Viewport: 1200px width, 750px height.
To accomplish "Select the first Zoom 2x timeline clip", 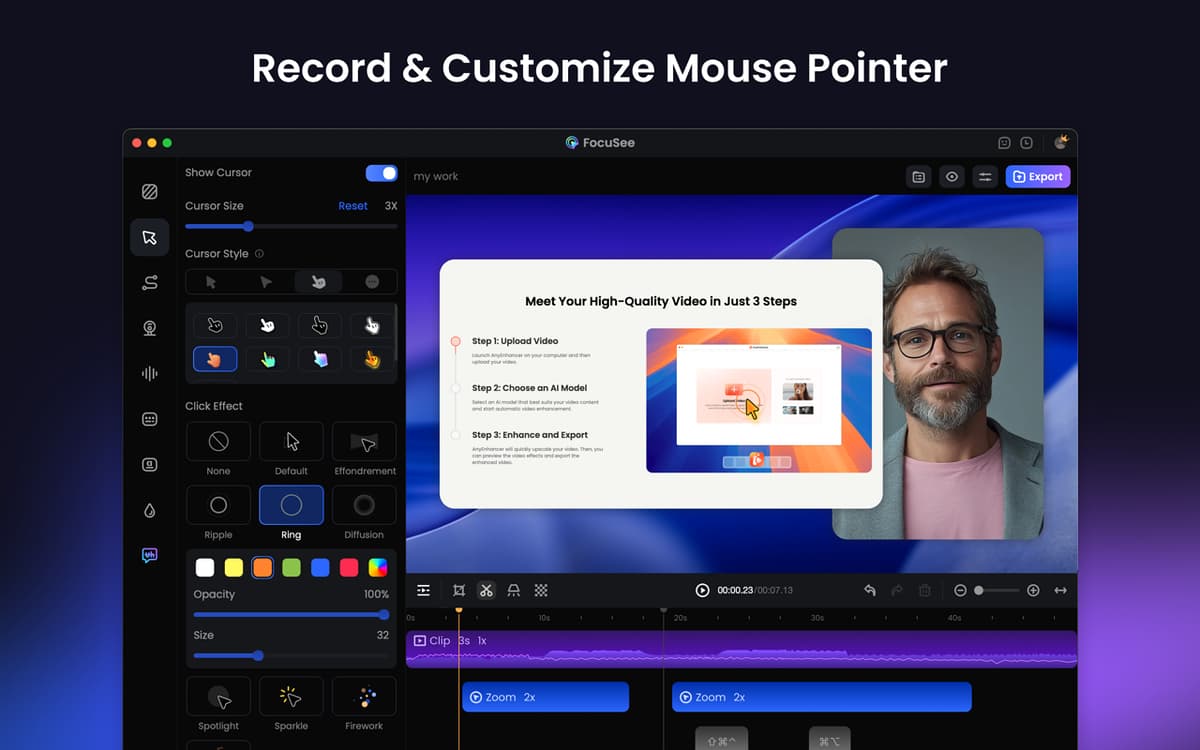I will pos(545,697).
